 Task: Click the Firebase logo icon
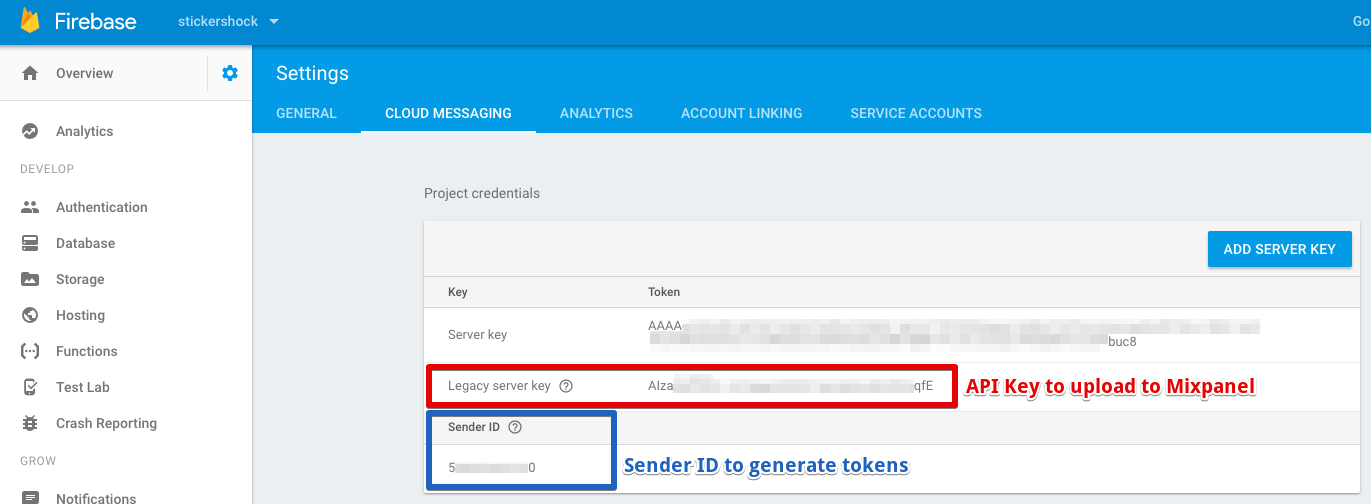pos(30,21)
